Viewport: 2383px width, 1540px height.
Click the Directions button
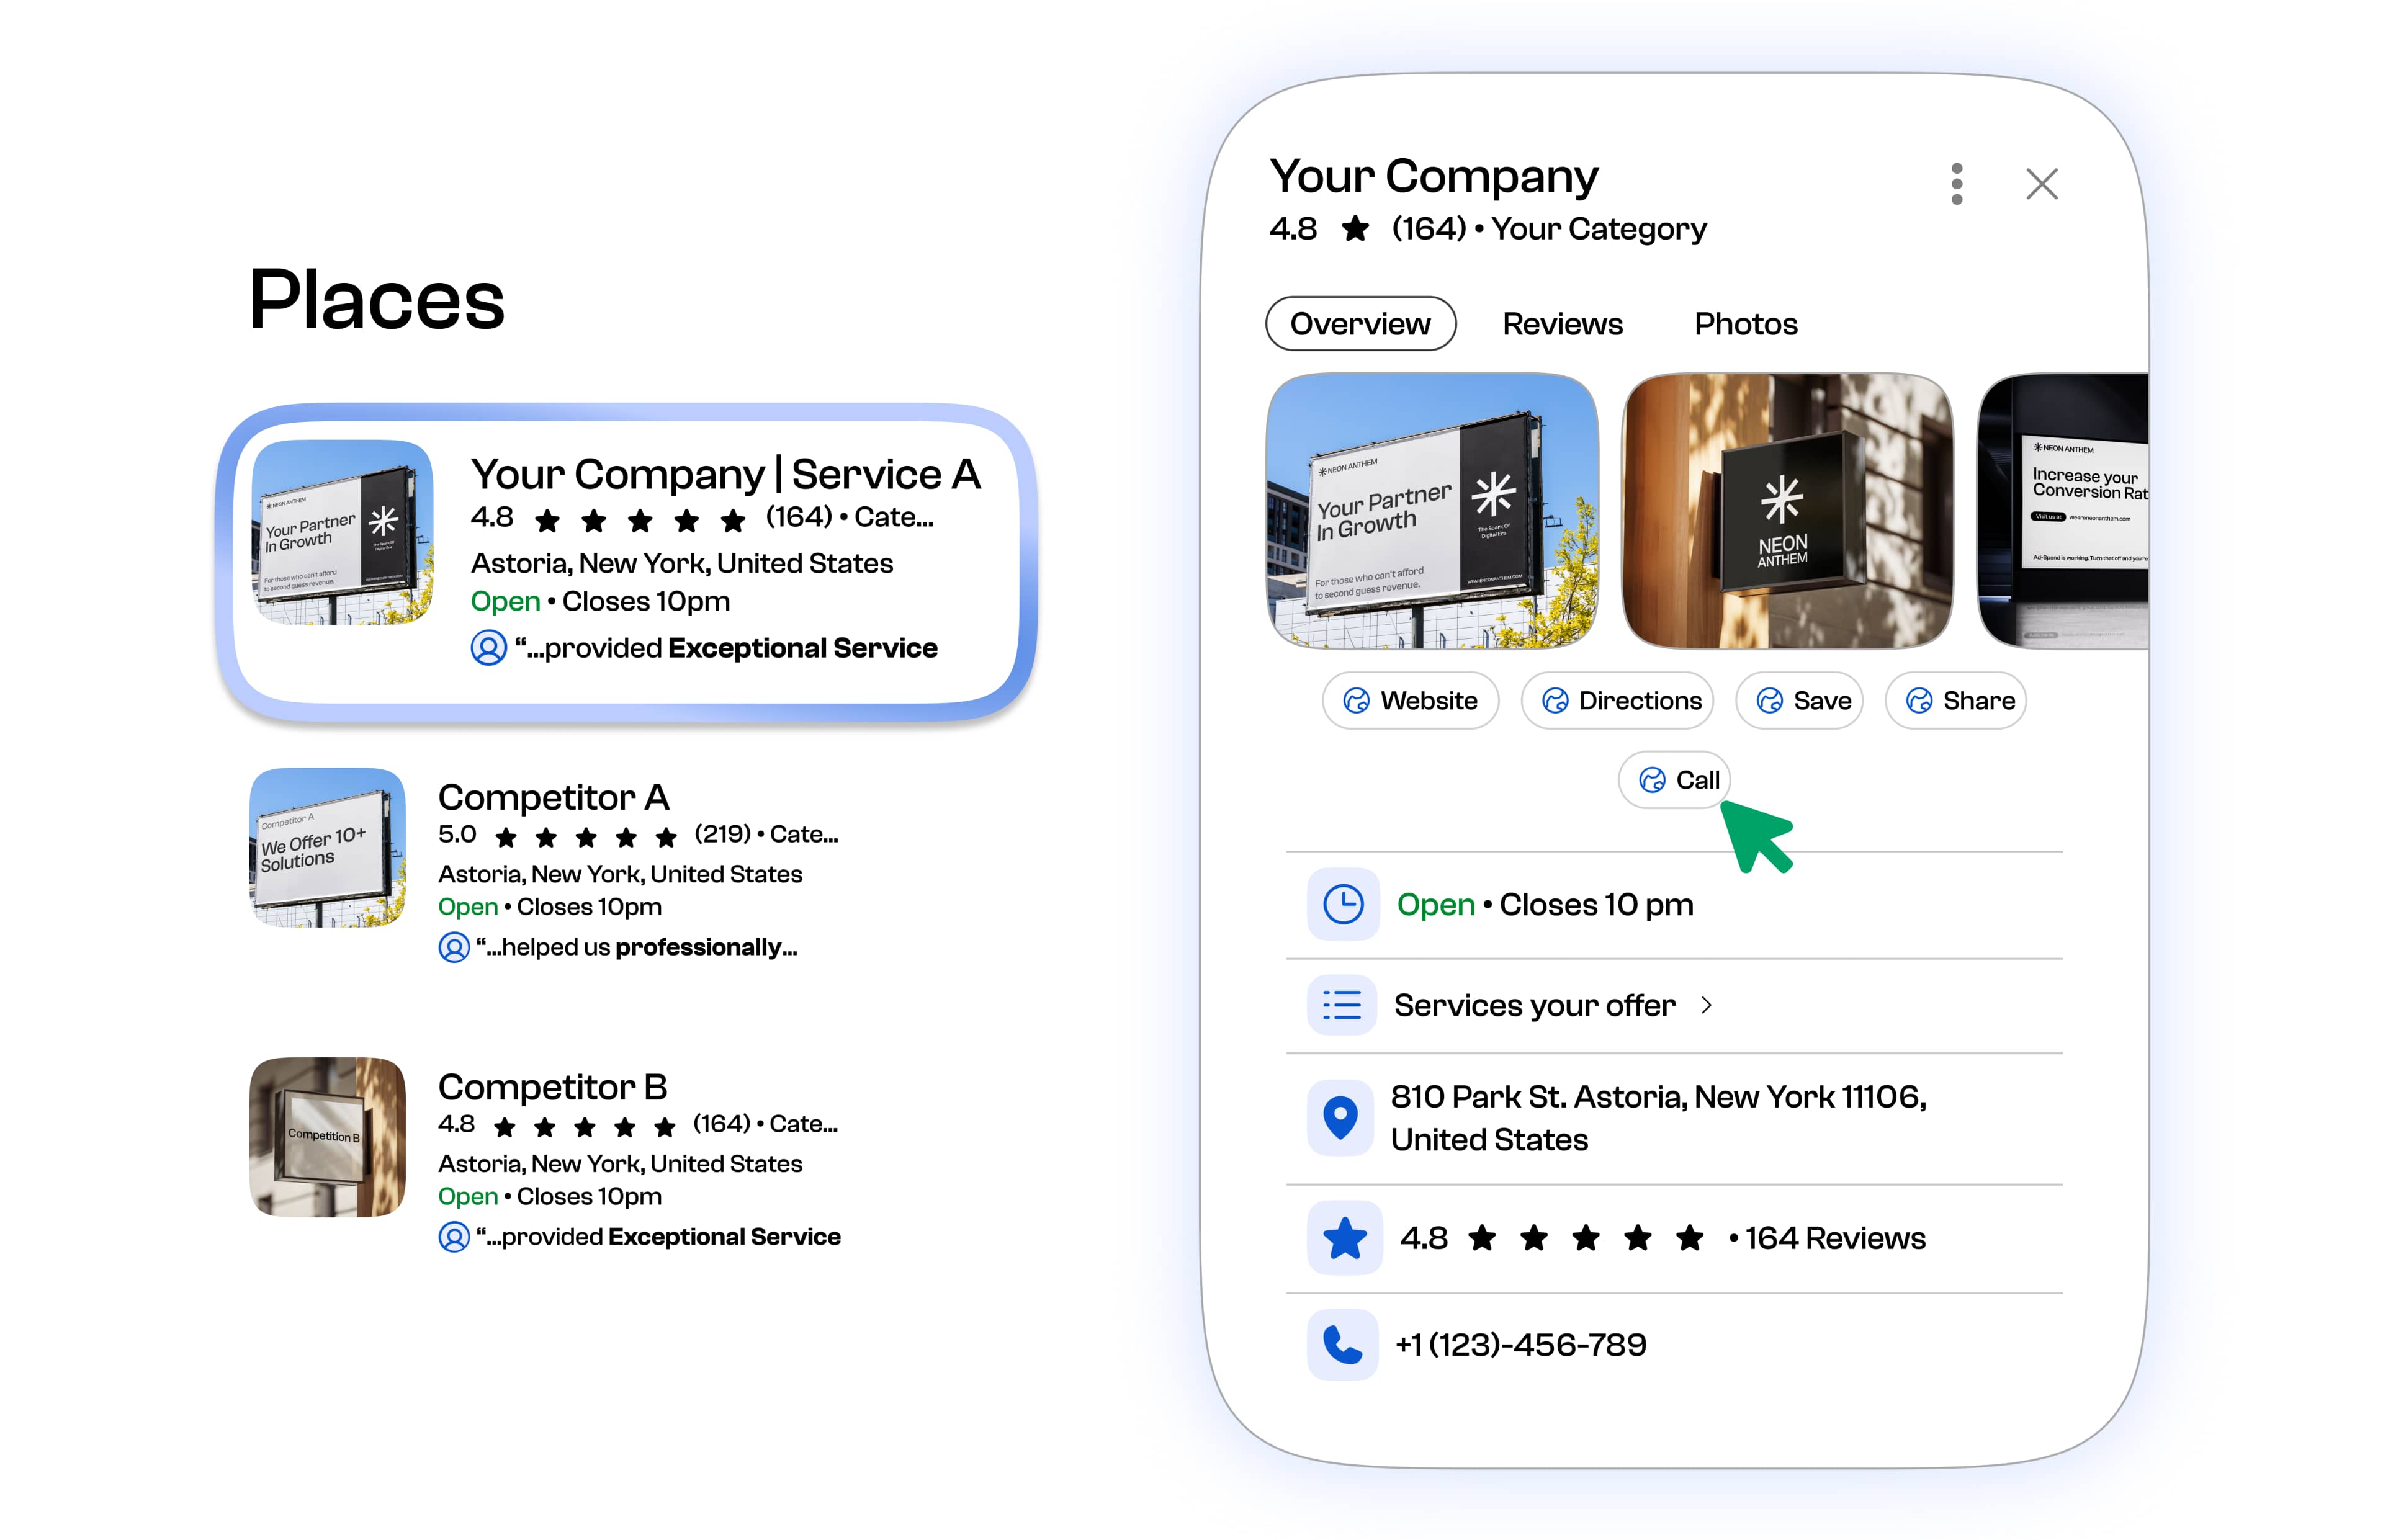click(1617, 700)
